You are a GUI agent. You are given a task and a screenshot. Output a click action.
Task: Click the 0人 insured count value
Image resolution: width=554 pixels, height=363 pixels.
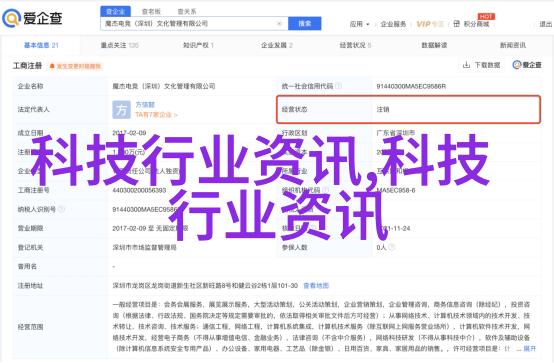[x=381, y=247]
